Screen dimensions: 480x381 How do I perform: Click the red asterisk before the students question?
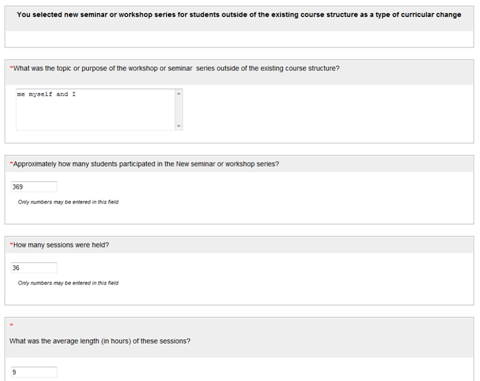11,163
